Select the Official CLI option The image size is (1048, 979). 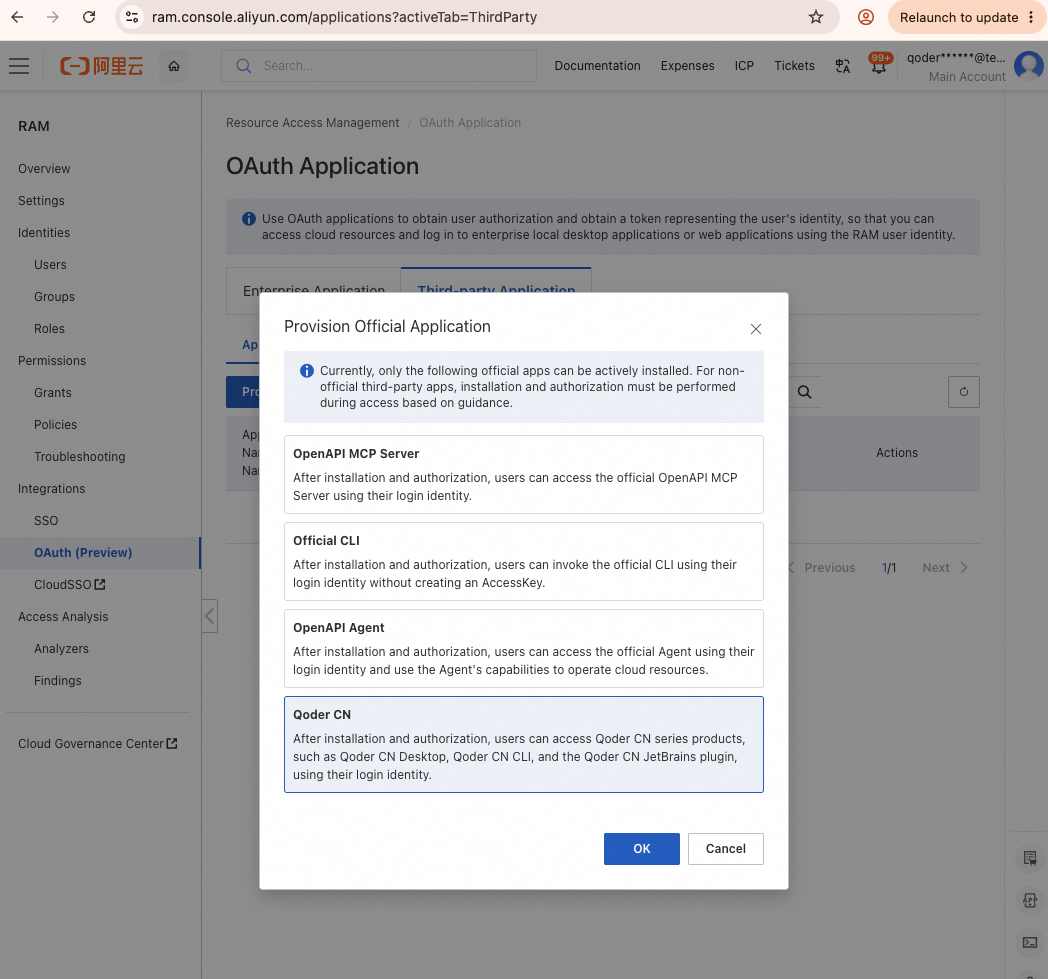click(x=523, y=561)
